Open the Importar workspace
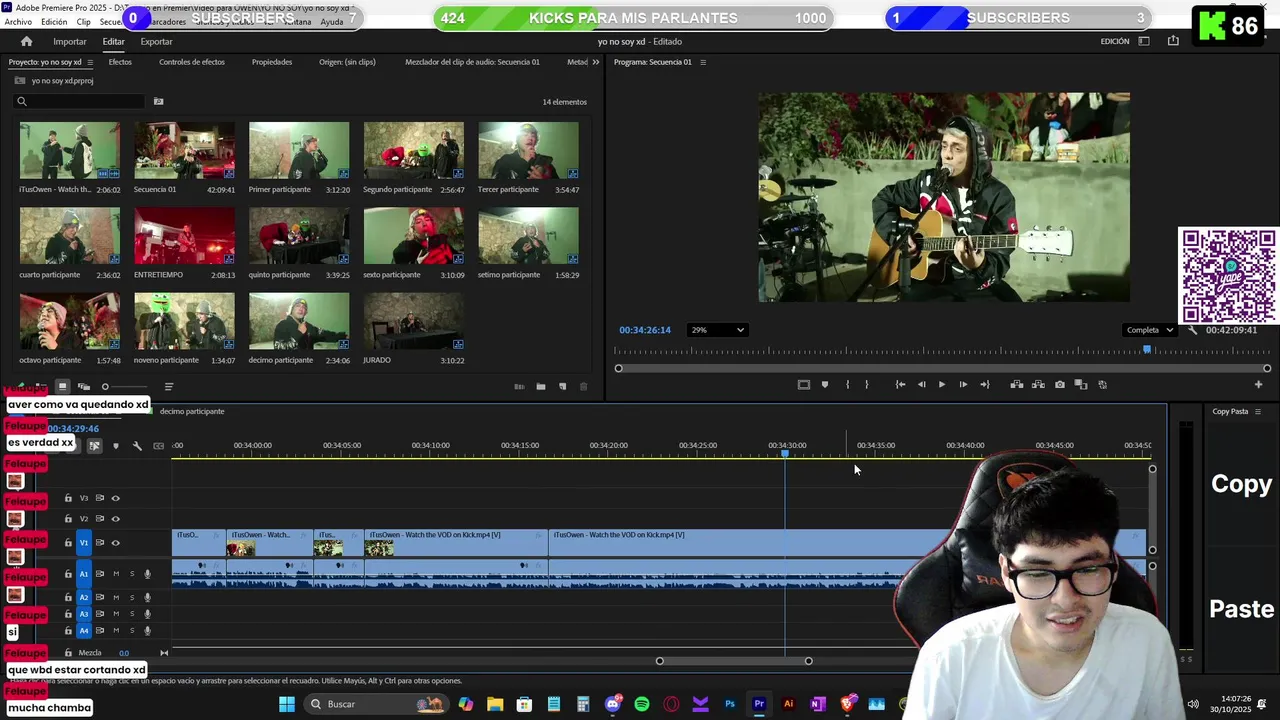The width and height of the screenshot is (1280, 720). tap(70, 41)
